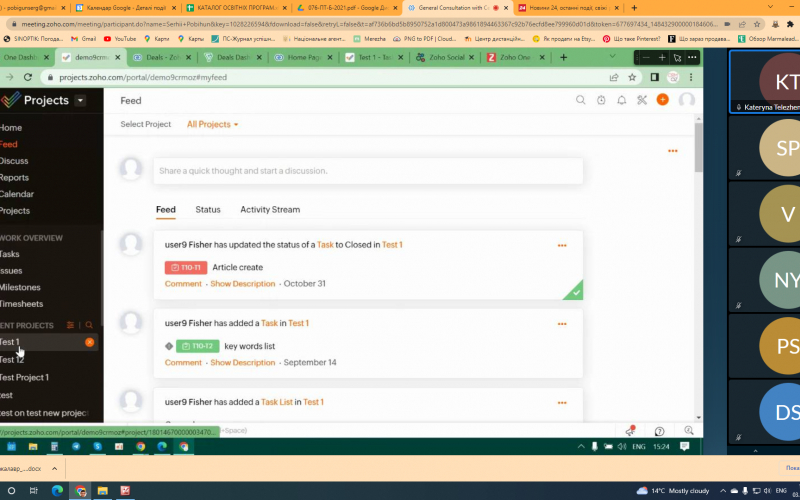Click Show Description under Article create
This screenshot has height=500, width=800.
(x=242, y=284)
